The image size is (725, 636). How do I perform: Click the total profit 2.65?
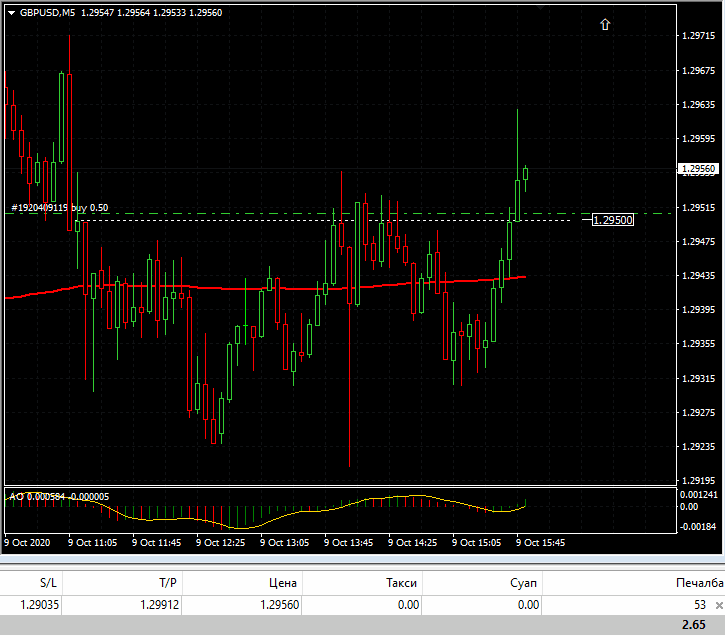point(694,625)
